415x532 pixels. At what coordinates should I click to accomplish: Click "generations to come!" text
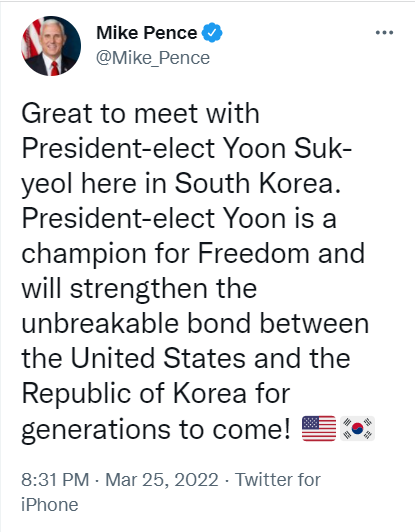click(x=156, y=430)
